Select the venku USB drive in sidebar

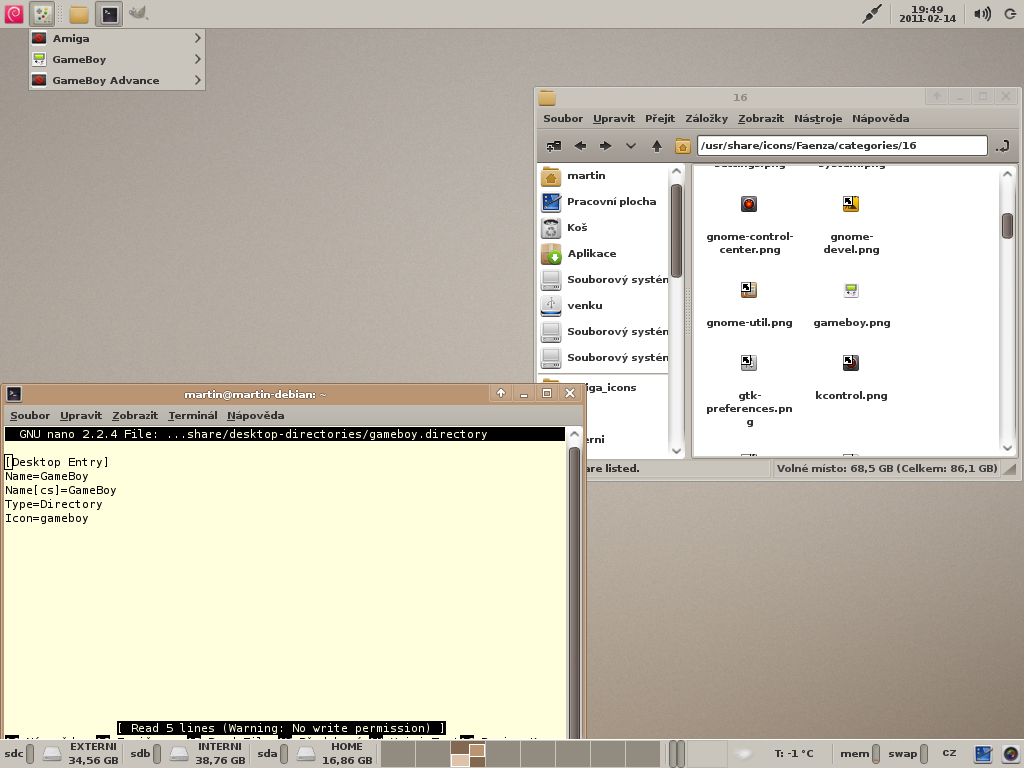coord(604,306)
